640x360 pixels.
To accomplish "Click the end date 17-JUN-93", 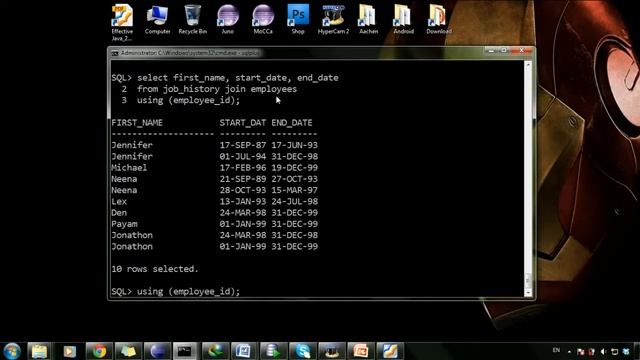I will point(294,145).
